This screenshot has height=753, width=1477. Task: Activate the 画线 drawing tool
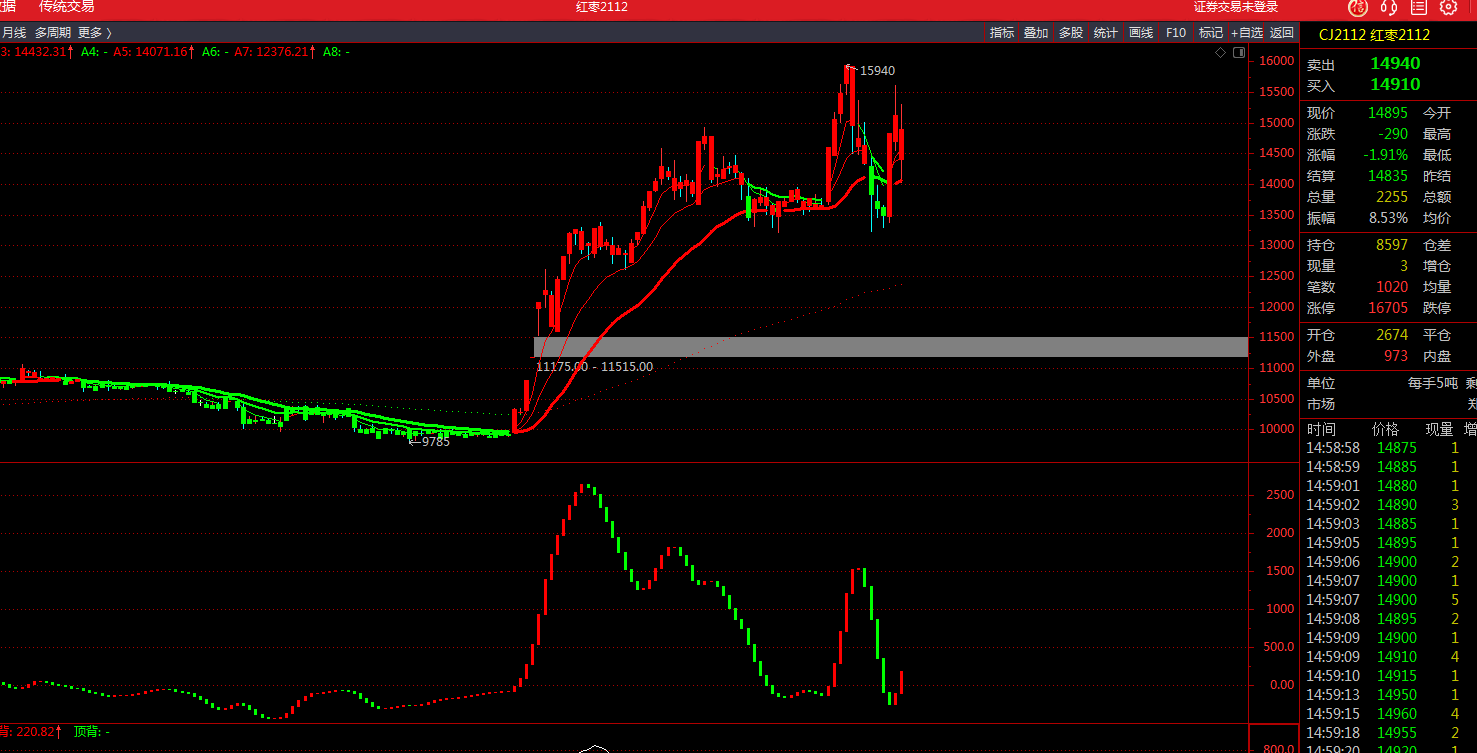point(1141,32)
